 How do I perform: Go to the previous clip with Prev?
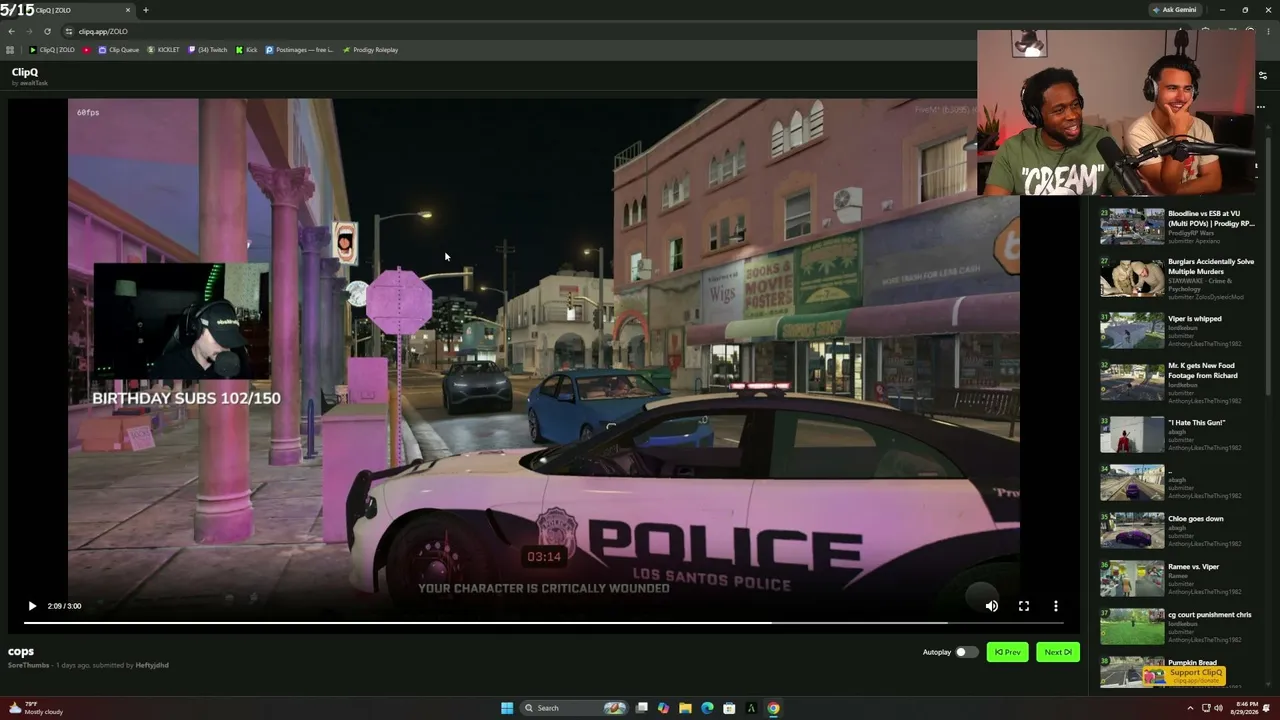[x=1008, y=652]
